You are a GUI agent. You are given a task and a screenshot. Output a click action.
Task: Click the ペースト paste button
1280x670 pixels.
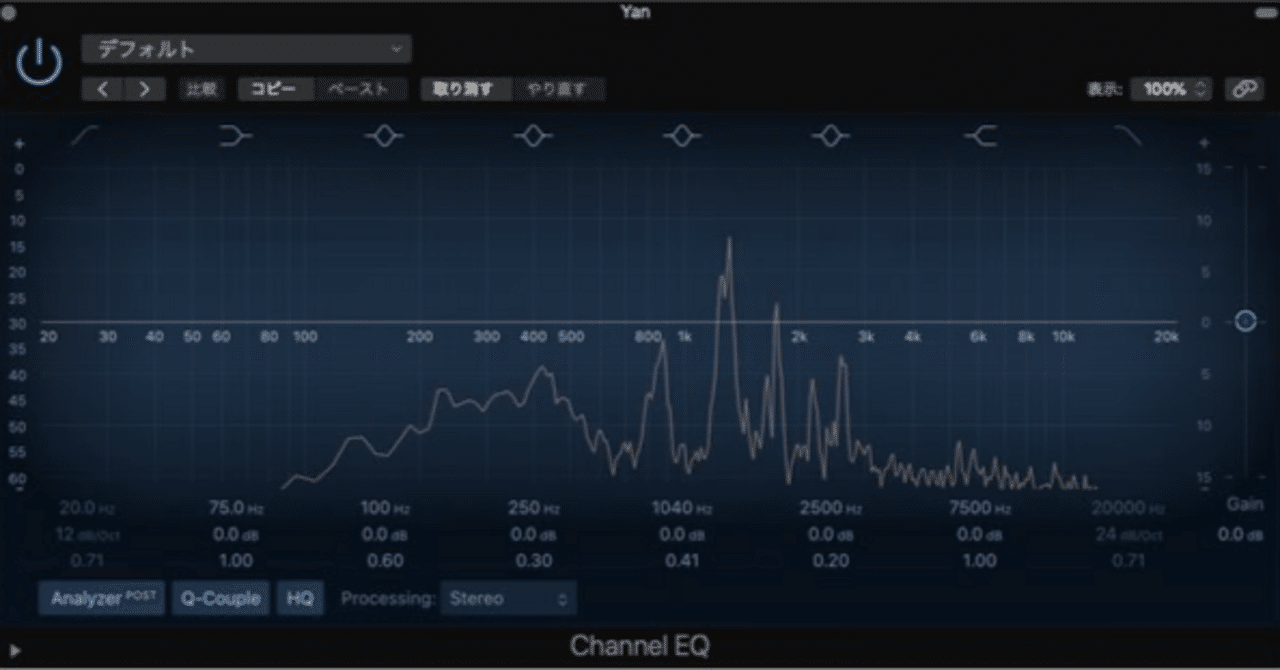point(360,89)
